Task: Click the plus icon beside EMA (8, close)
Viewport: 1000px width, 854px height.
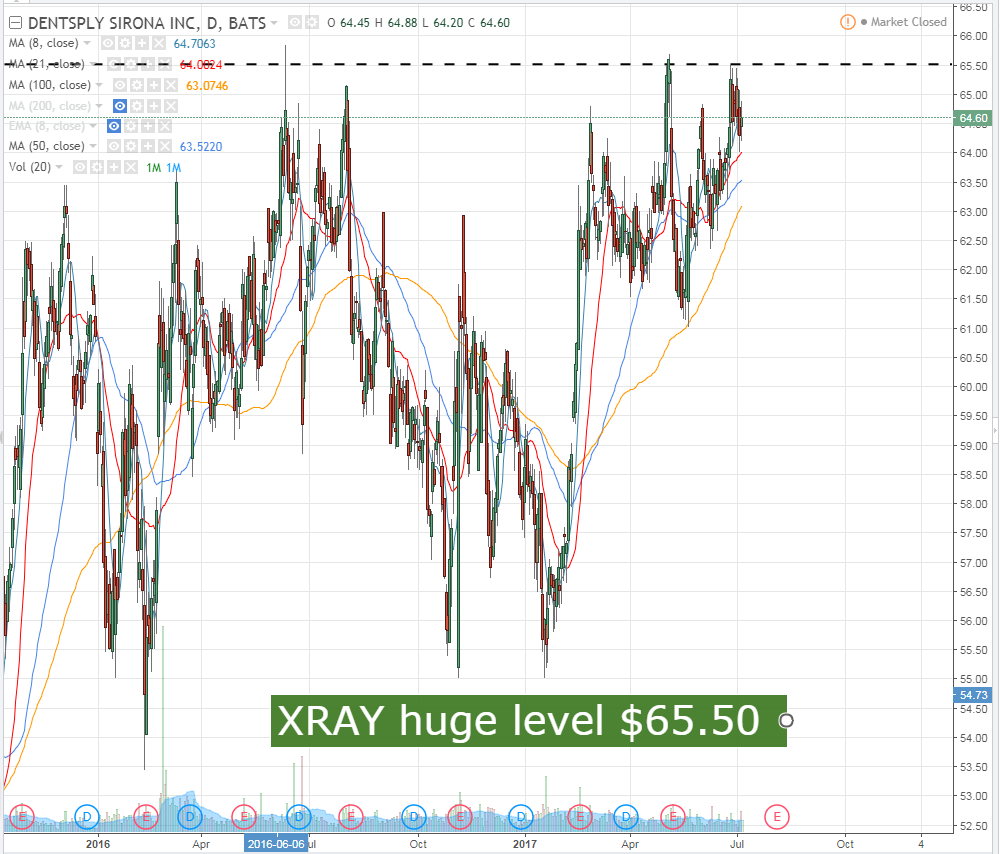Action: click(x=148, y=126)
